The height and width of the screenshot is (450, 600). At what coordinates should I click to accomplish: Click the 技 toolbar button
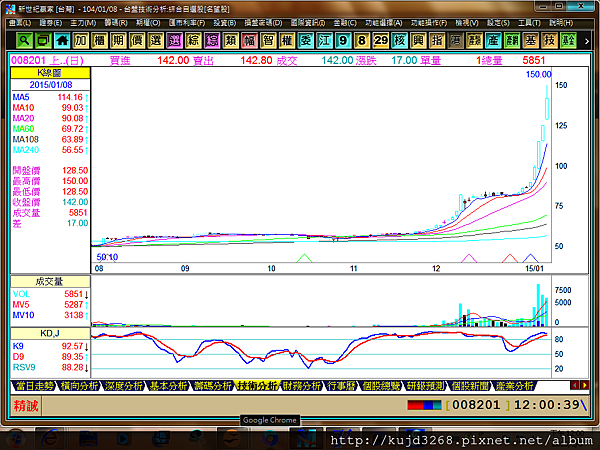[x=549, y=40]
